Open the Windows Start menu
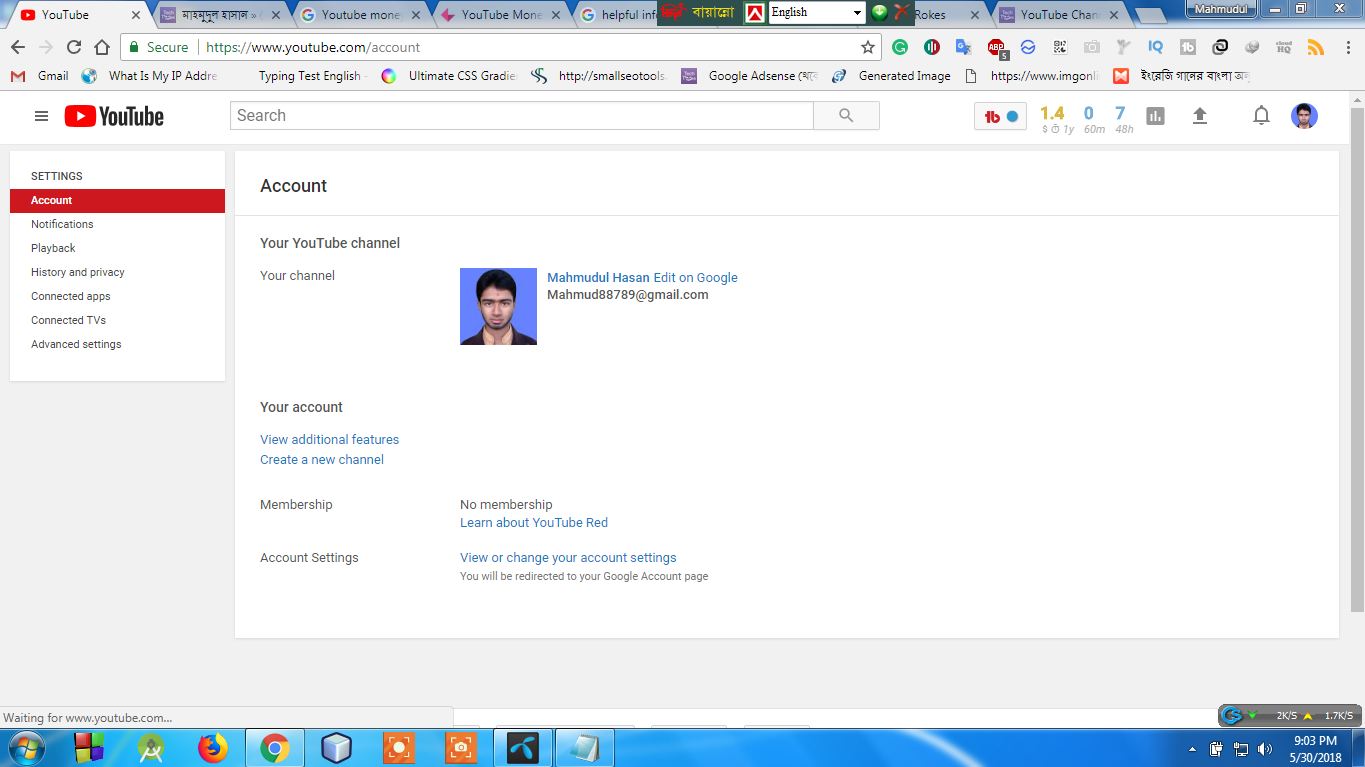Image resolution: width=1365 pixels, height=767 pixels. (25, 748)
